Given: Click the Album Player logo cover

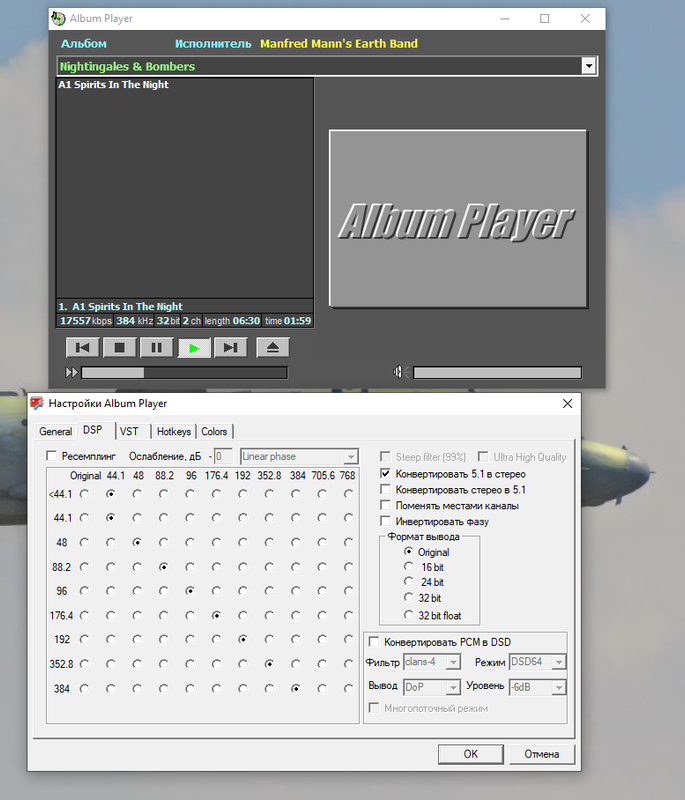Looking at the screenshot, I should pyautogui.click(x=458, y=218).
